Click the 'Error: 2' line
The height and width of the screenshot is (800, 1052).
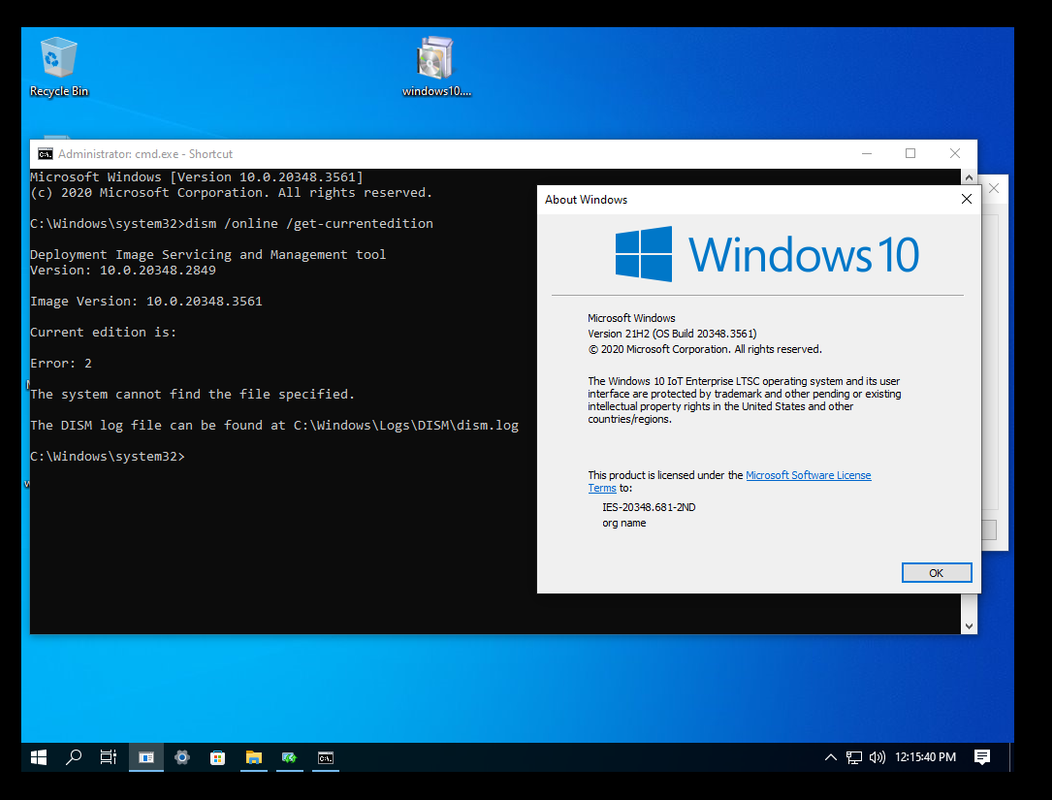(61, 364)
